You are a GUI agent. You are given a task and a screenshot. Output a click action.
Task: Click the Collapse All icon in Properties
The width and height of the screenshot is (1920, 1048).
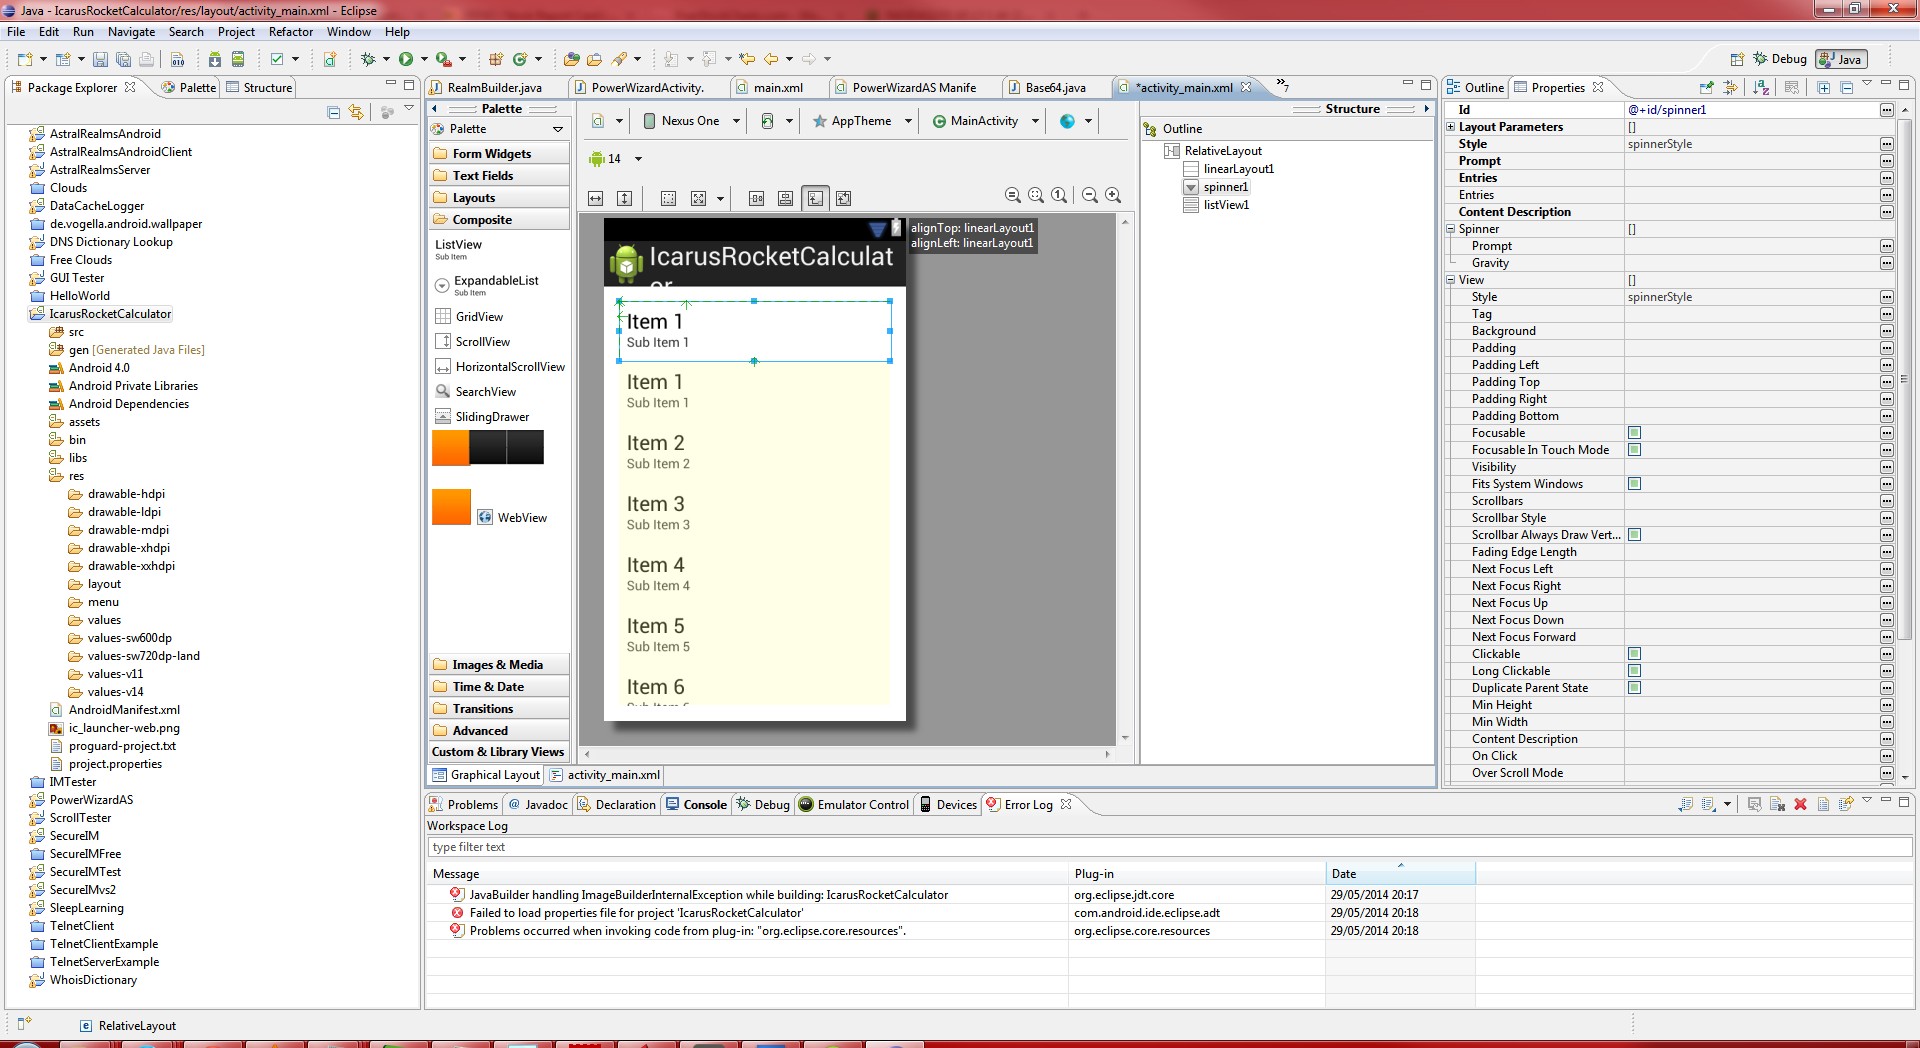[x=1846, y=88]
